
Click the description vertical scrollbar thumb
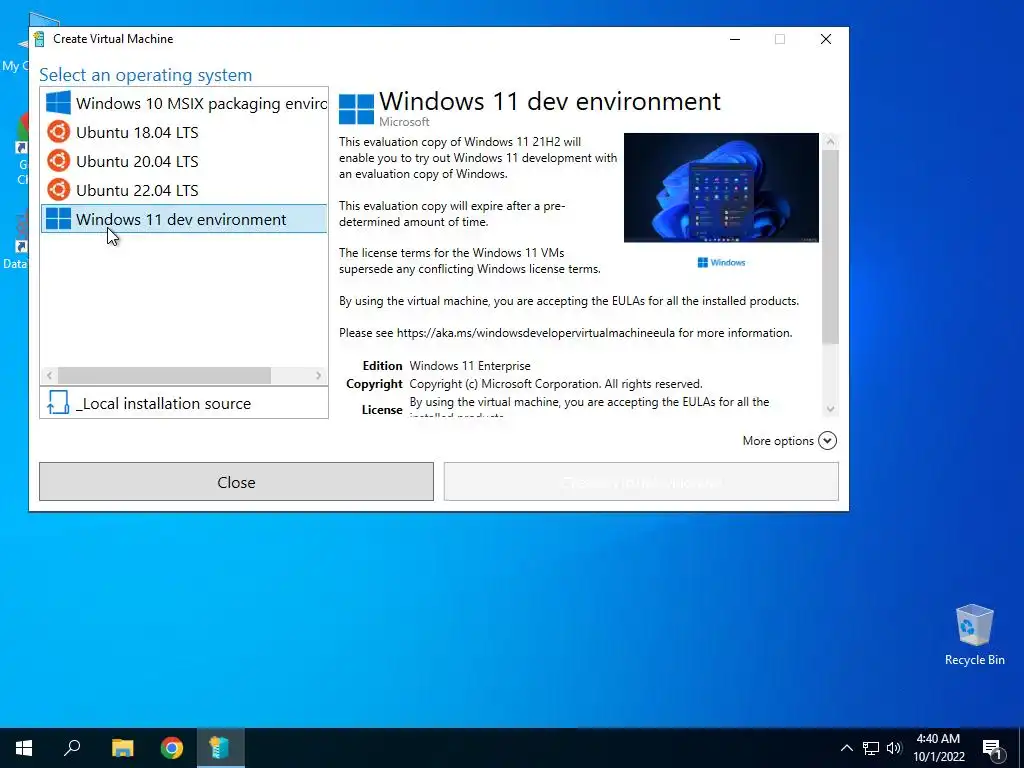[830, 247]
